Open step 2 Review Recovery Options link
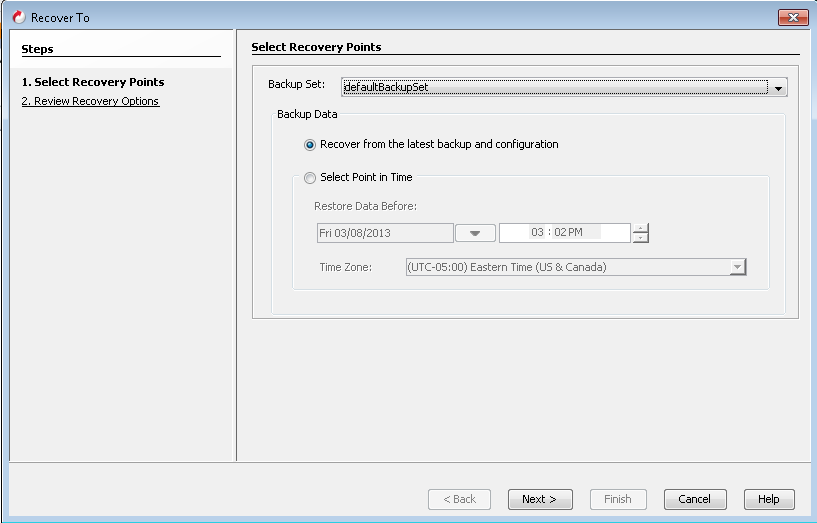The height and width of the screenshot is (523, 817). point(90,101)
